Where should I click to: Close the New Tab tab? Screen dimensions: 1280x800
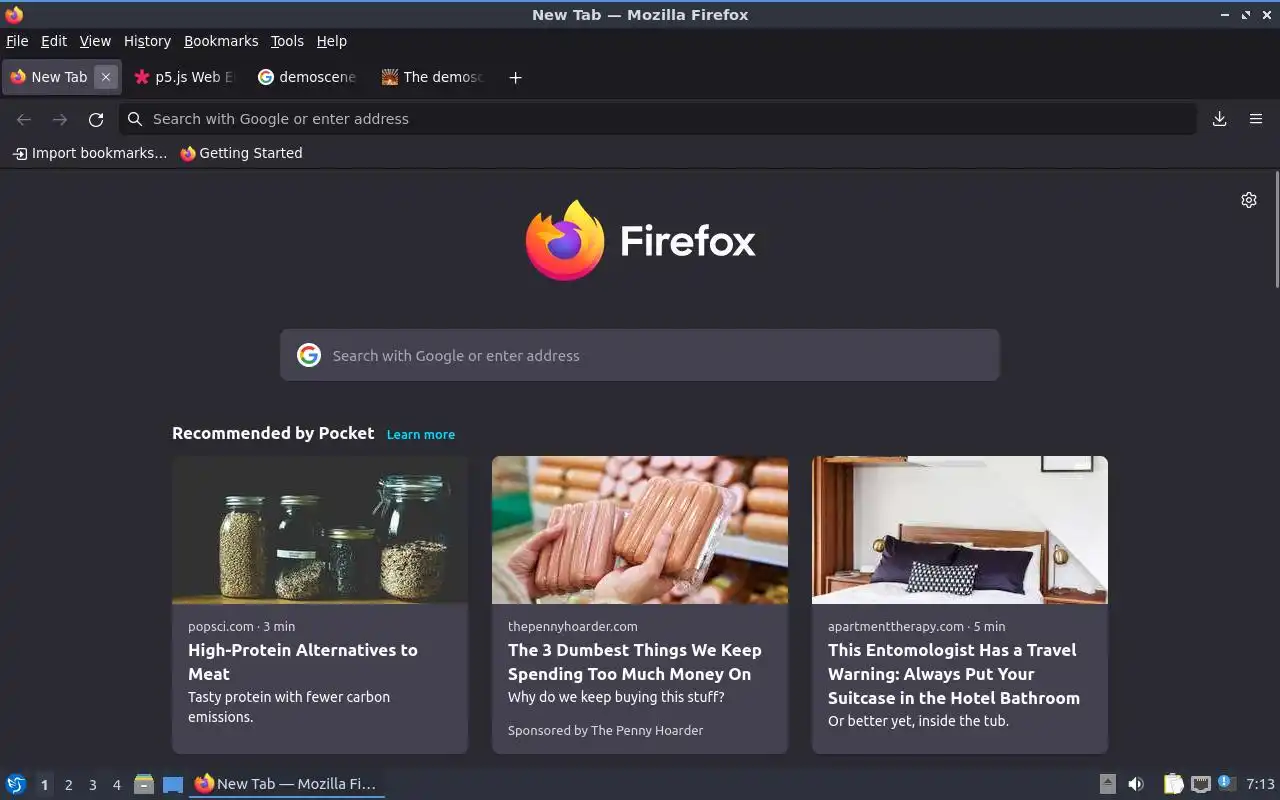pos(106,77)
